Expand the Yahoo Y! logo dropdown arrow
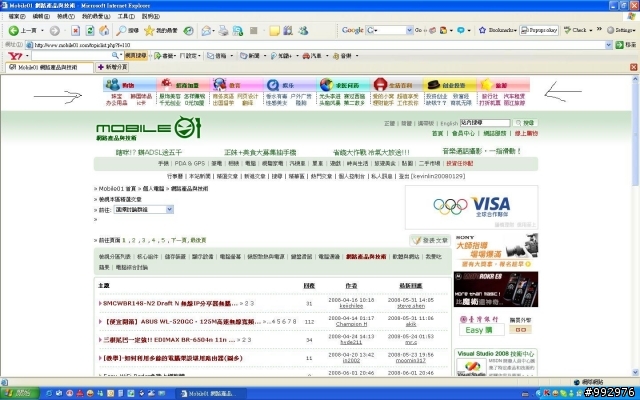The height and width of the screenshot is (400, 640). point(27,56)
